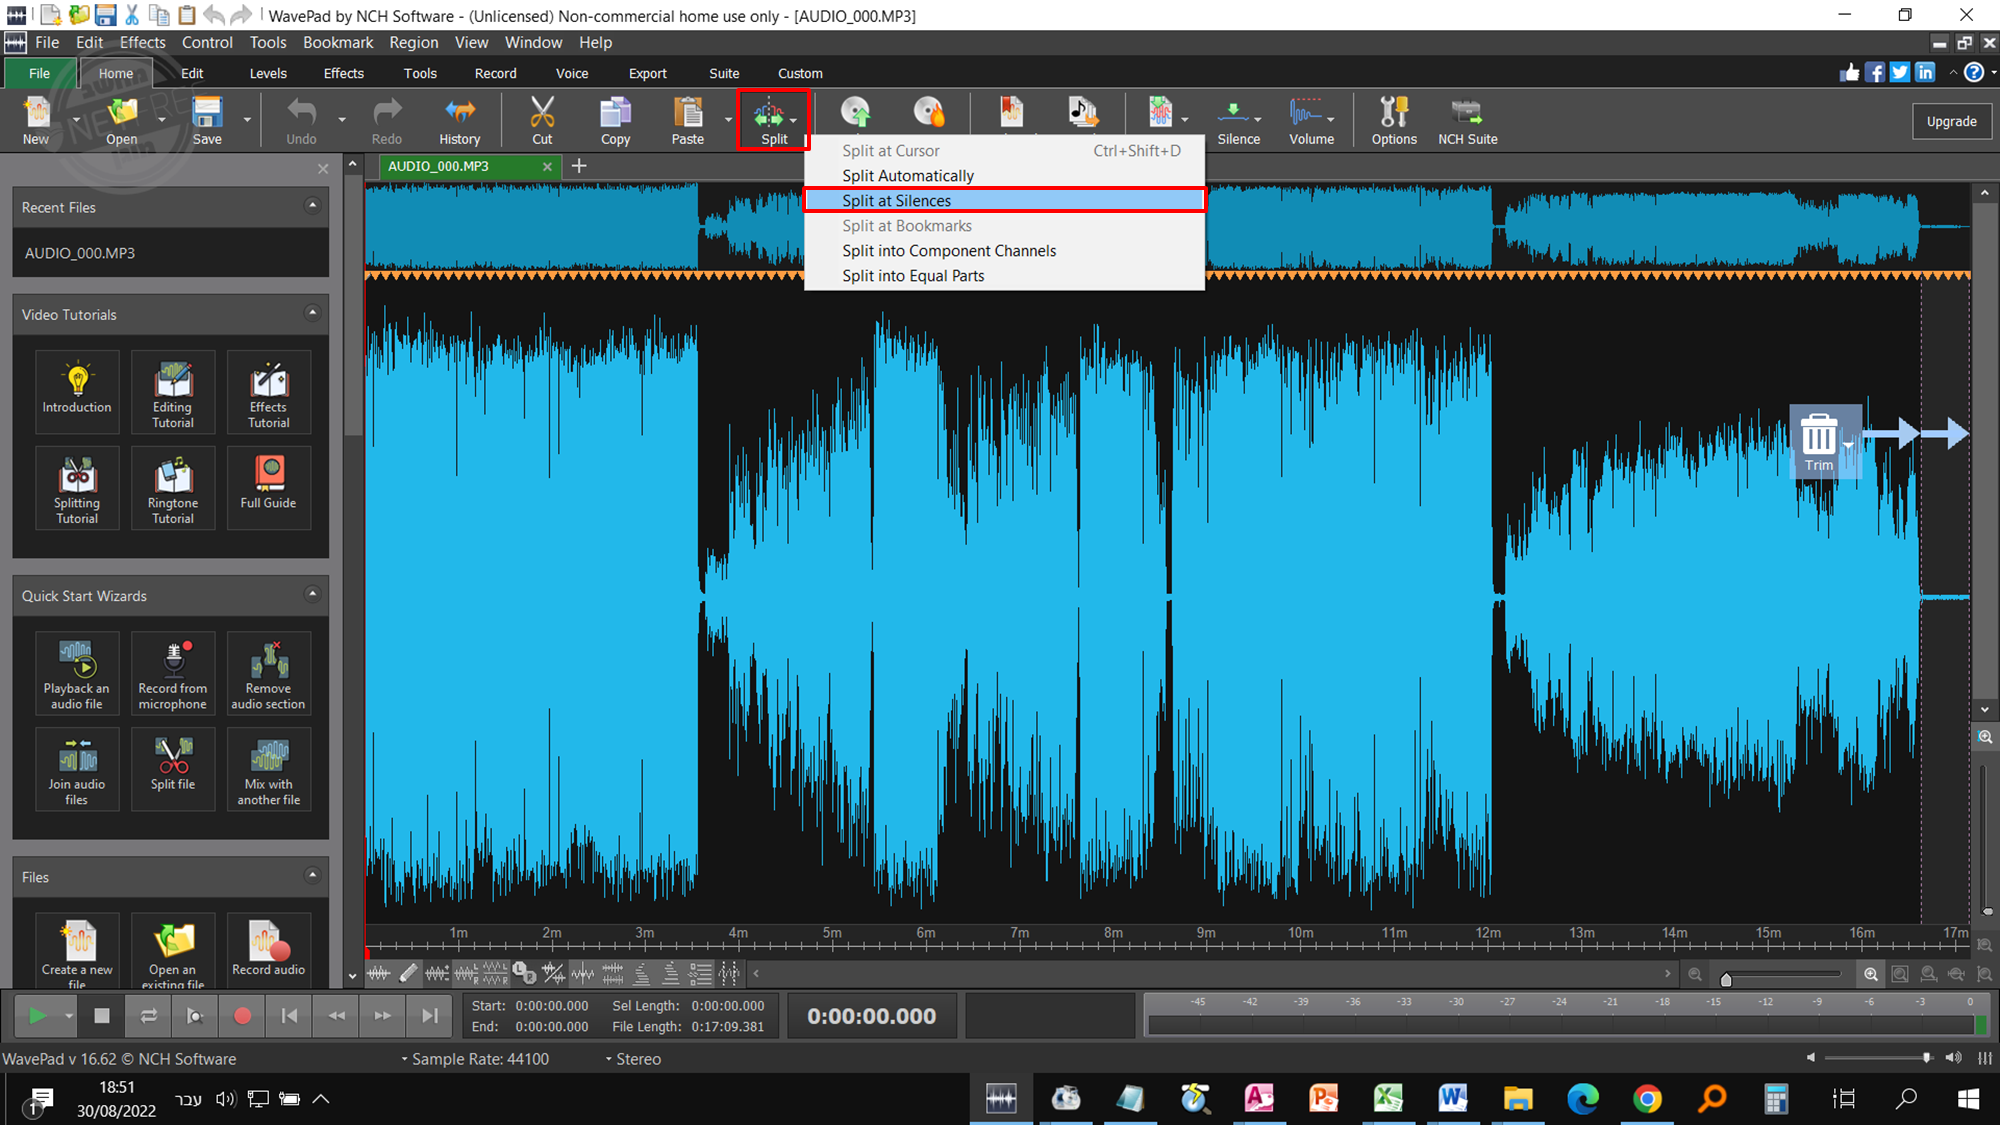Click the Upgrade button
Screen dimensions: 2000x1125
click(1951, 121)
